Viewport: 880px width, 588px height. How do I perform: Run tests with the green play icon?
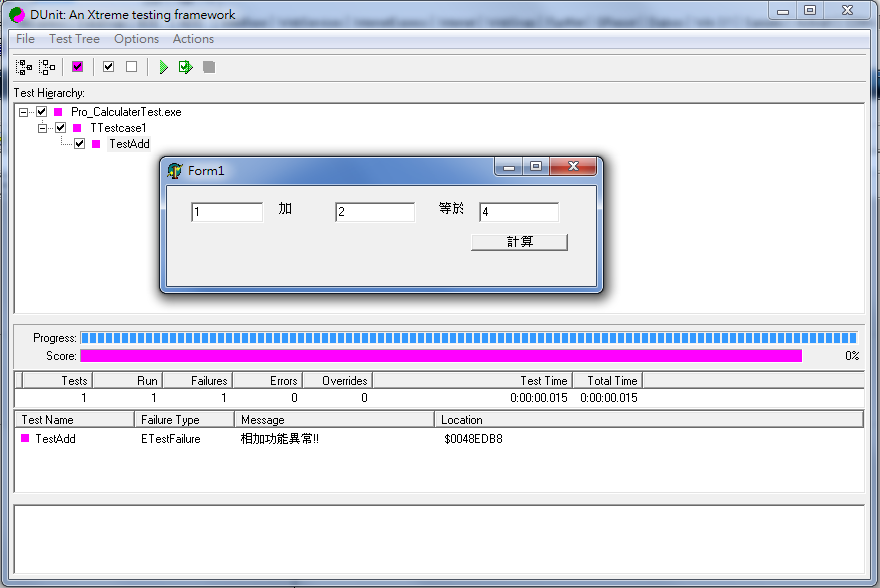tap(163, 67)
